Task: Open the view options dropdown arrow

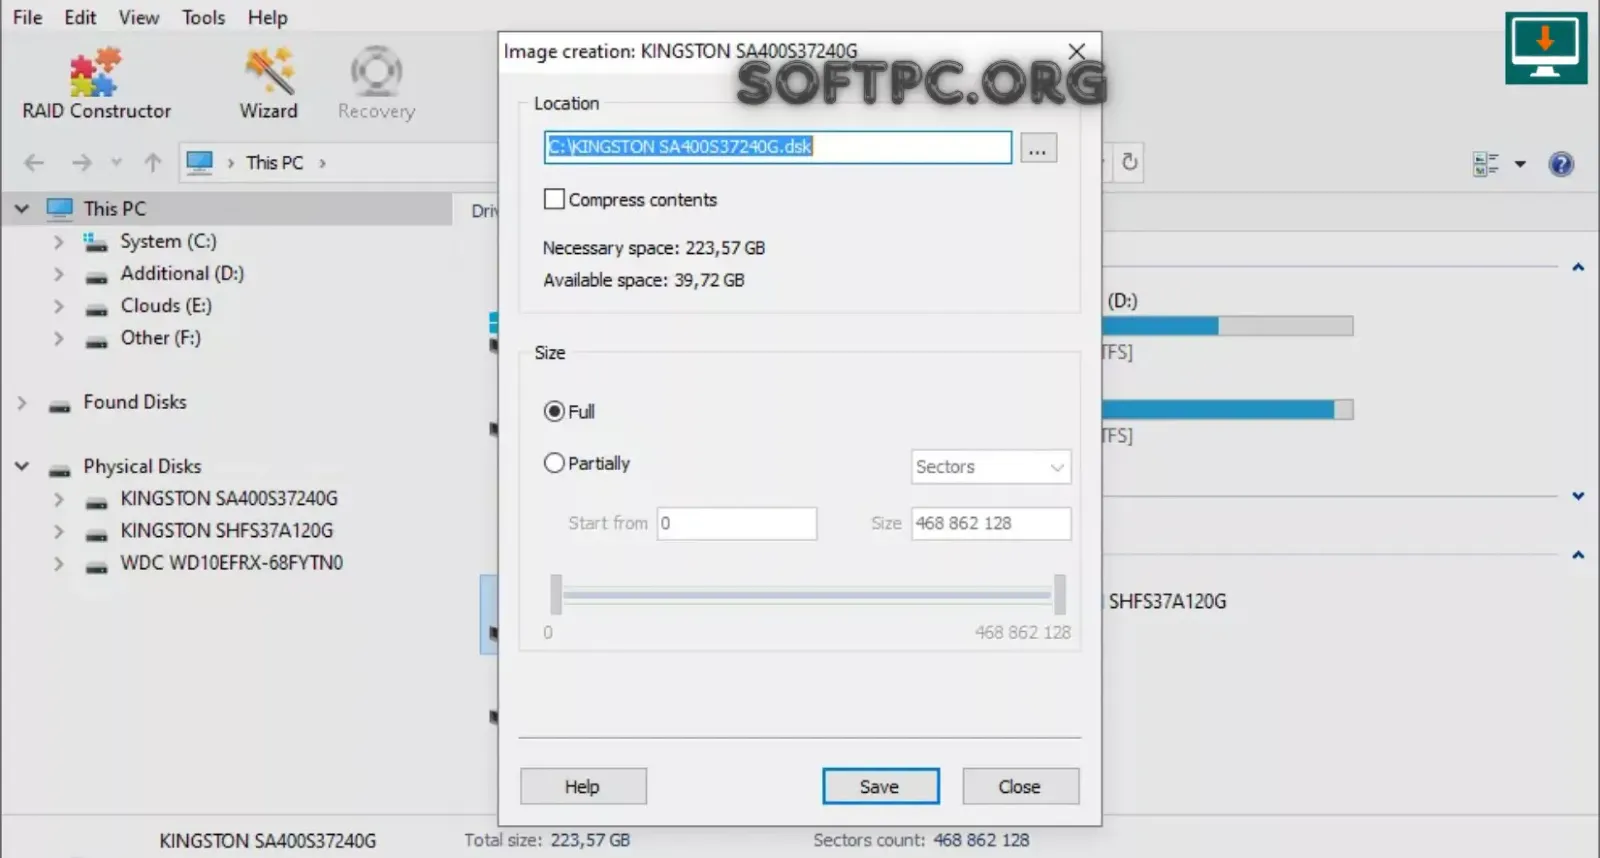Action: (1520, 164)
